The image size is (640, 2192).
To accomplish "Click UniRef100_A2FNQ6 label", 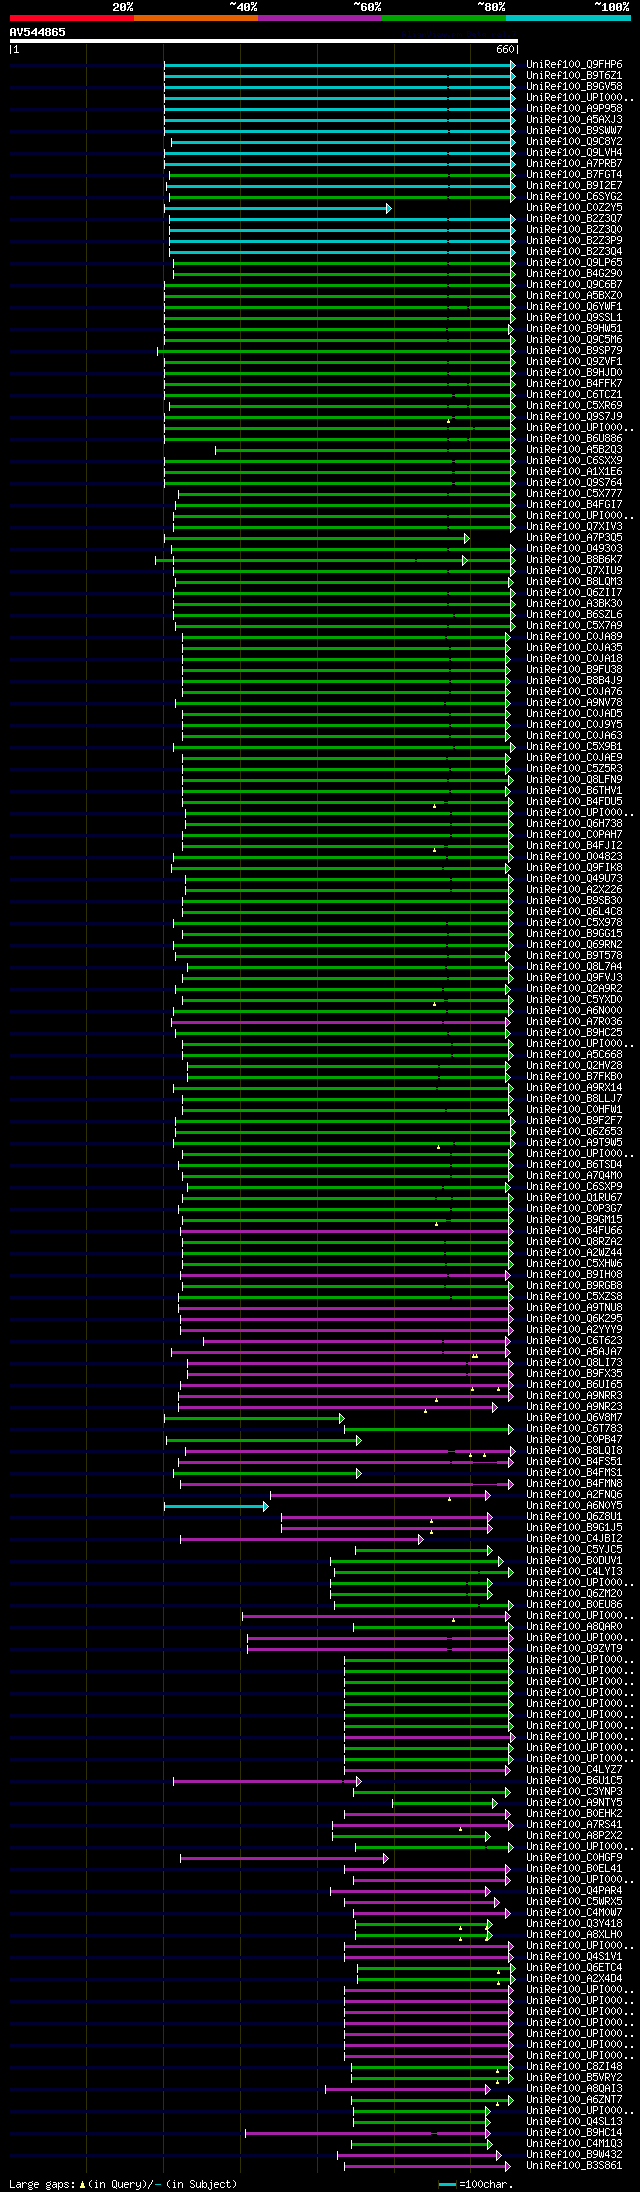I will point(574,1495).
